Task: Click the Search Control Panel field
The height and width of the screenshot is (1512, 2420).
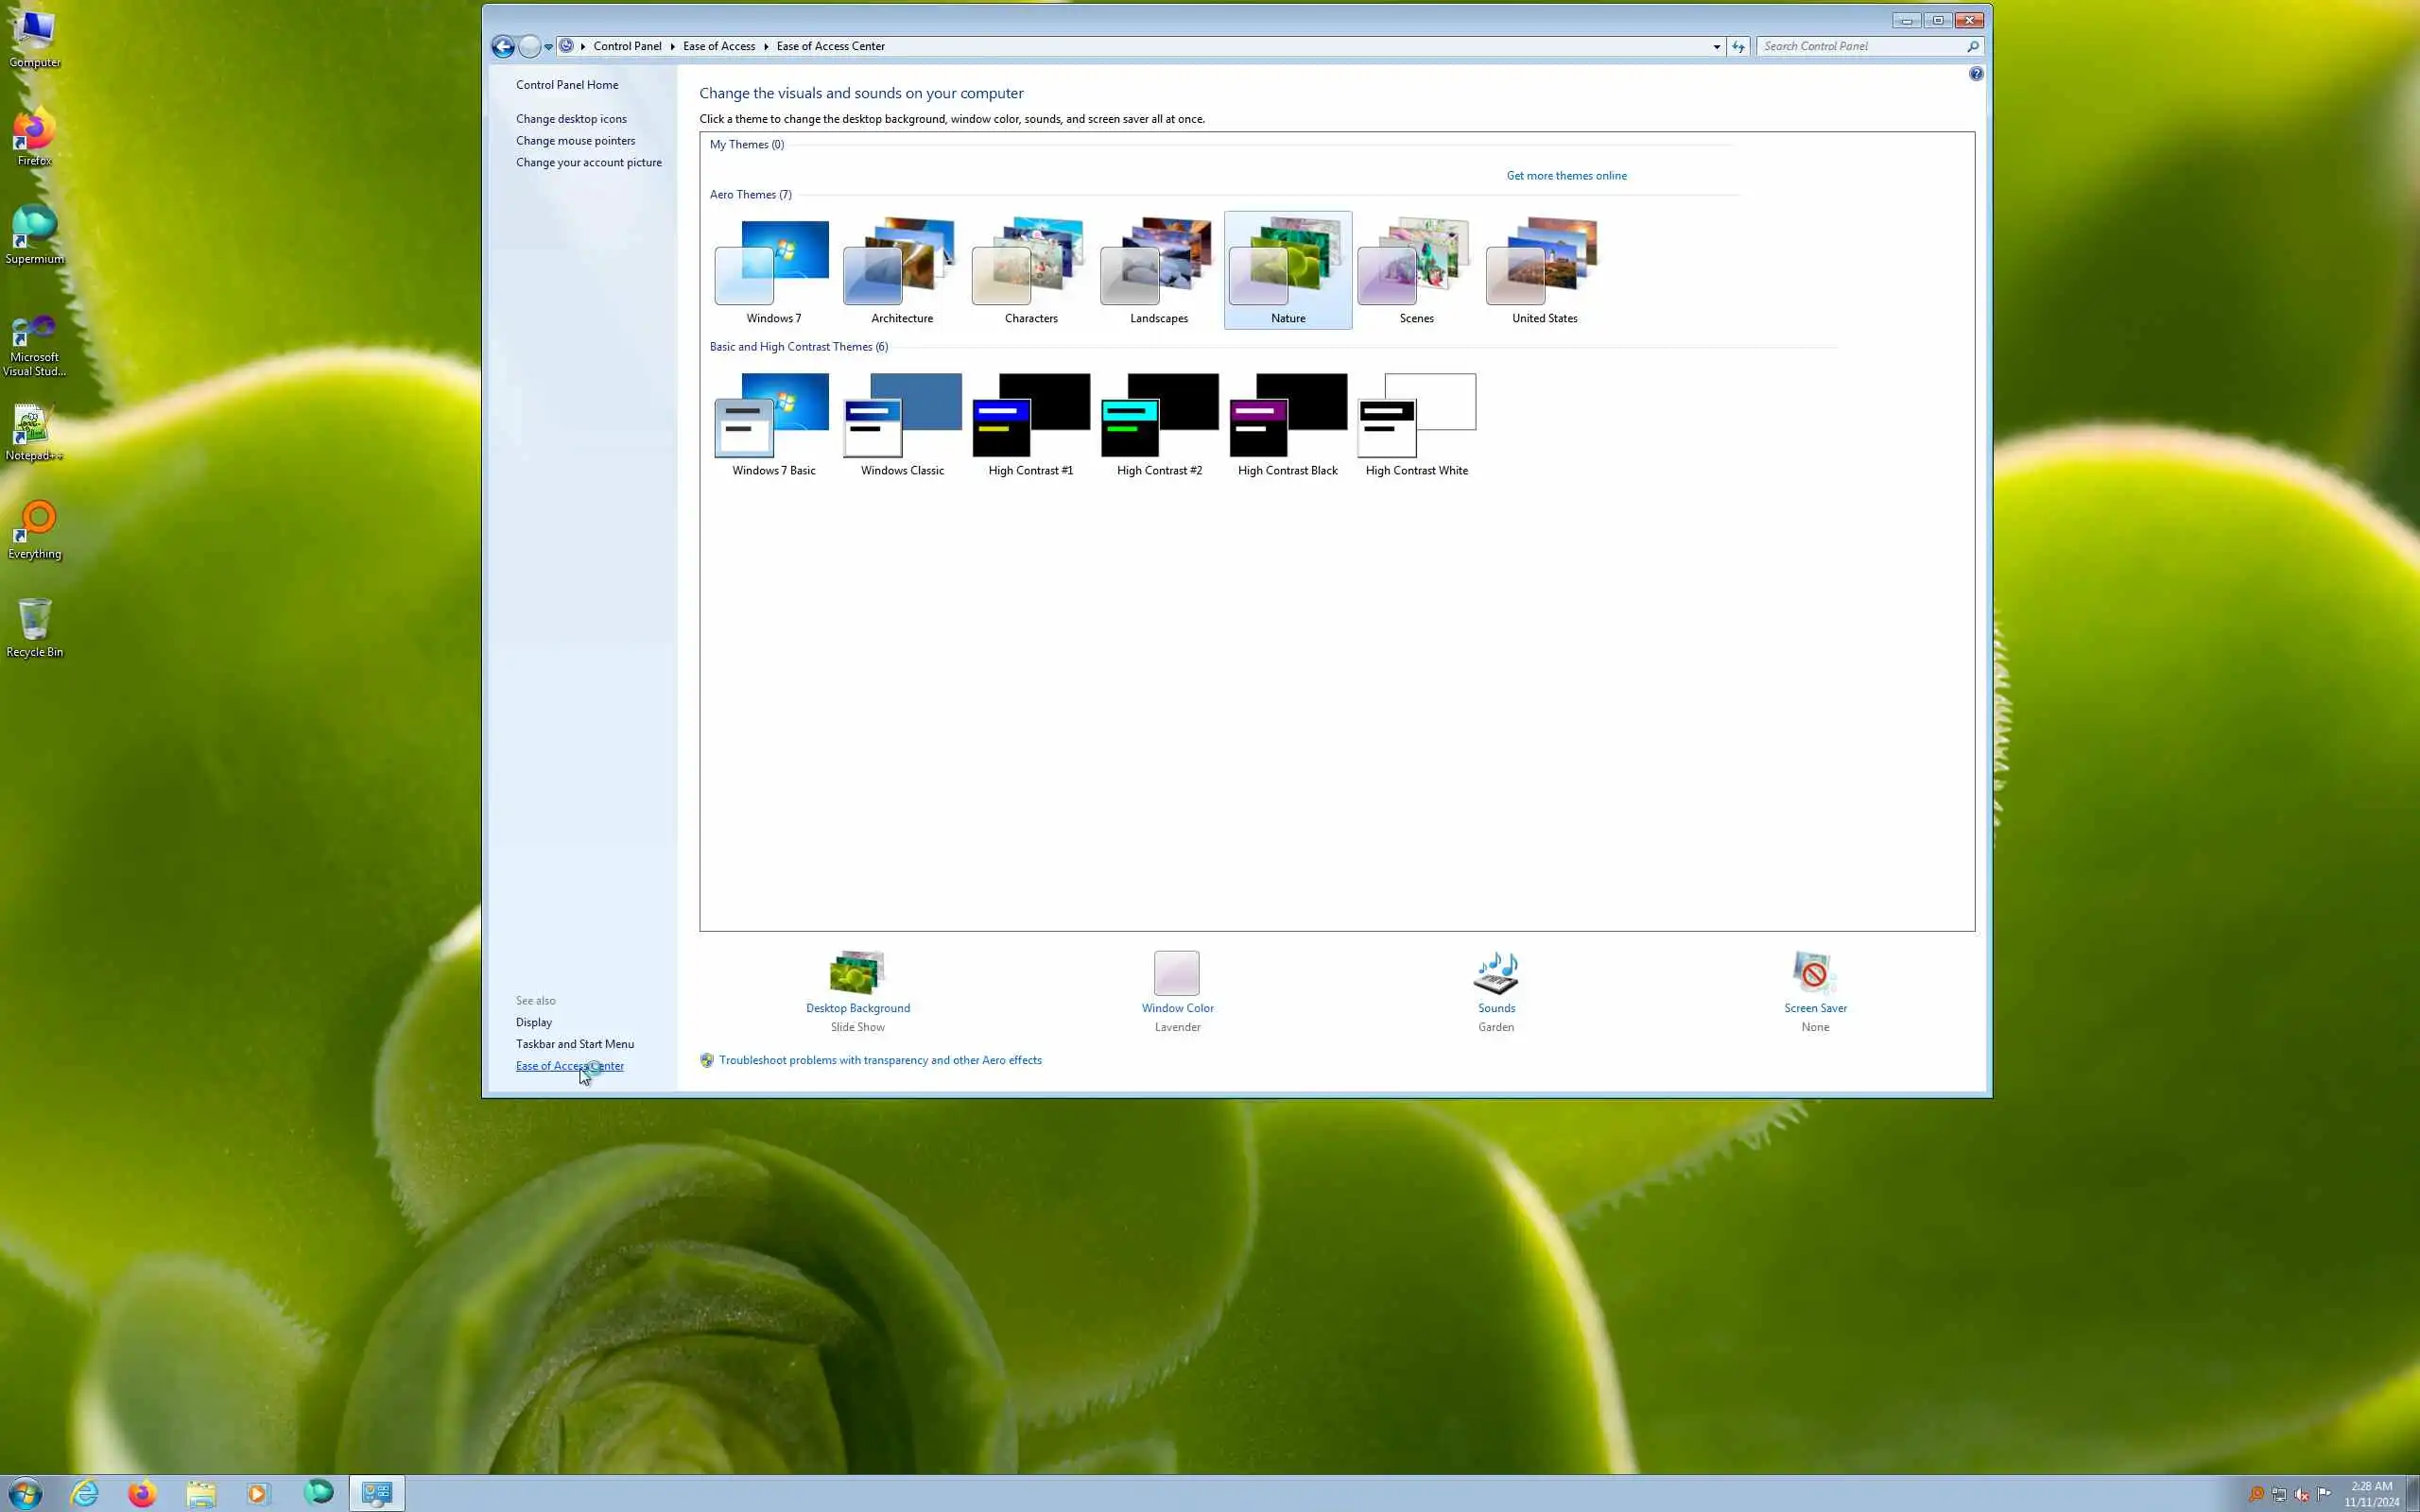Action: [1860, 46]
